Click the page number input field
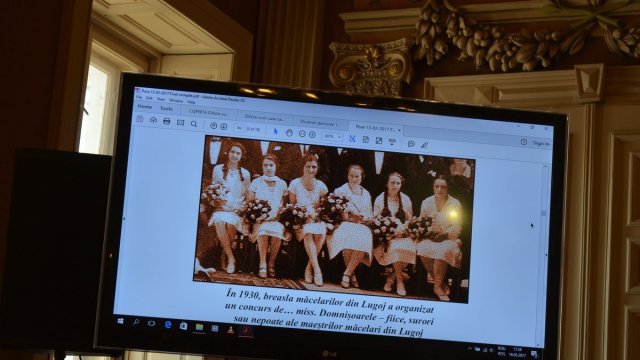 pyautogui.click(x=239, y=128)
